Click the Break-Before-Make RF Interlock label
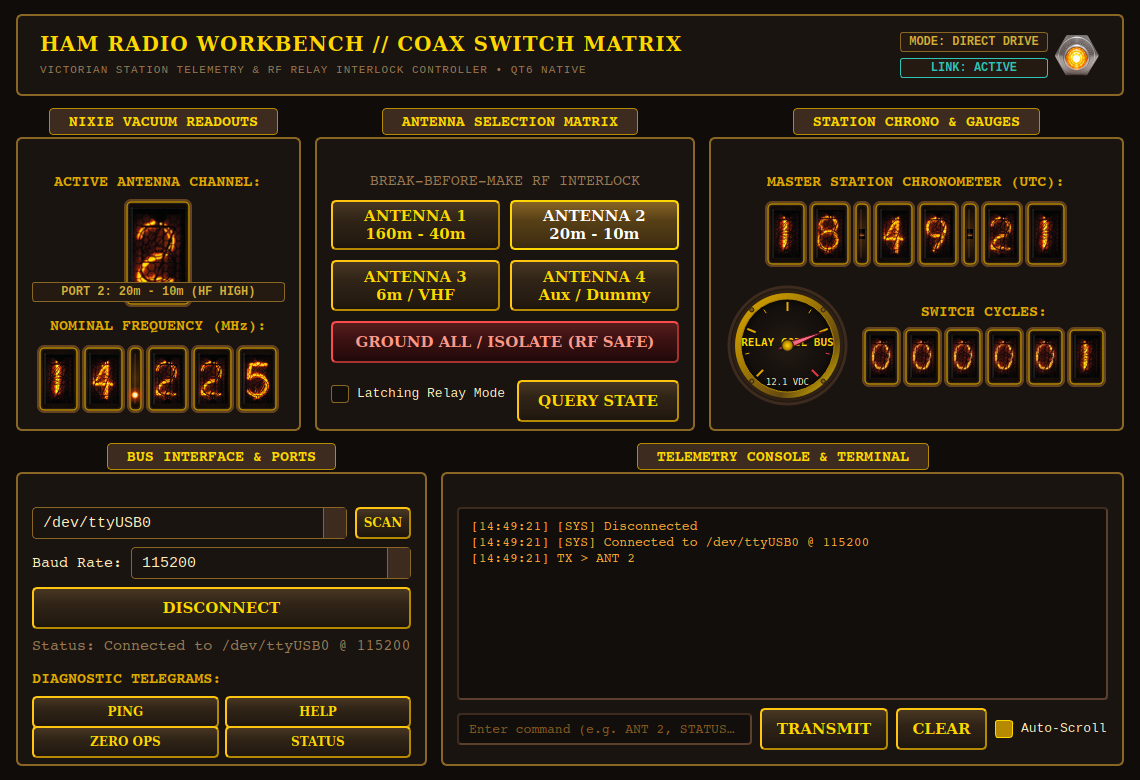The height and width of the screenshot is (780, 1140). (x=505, y=180)
